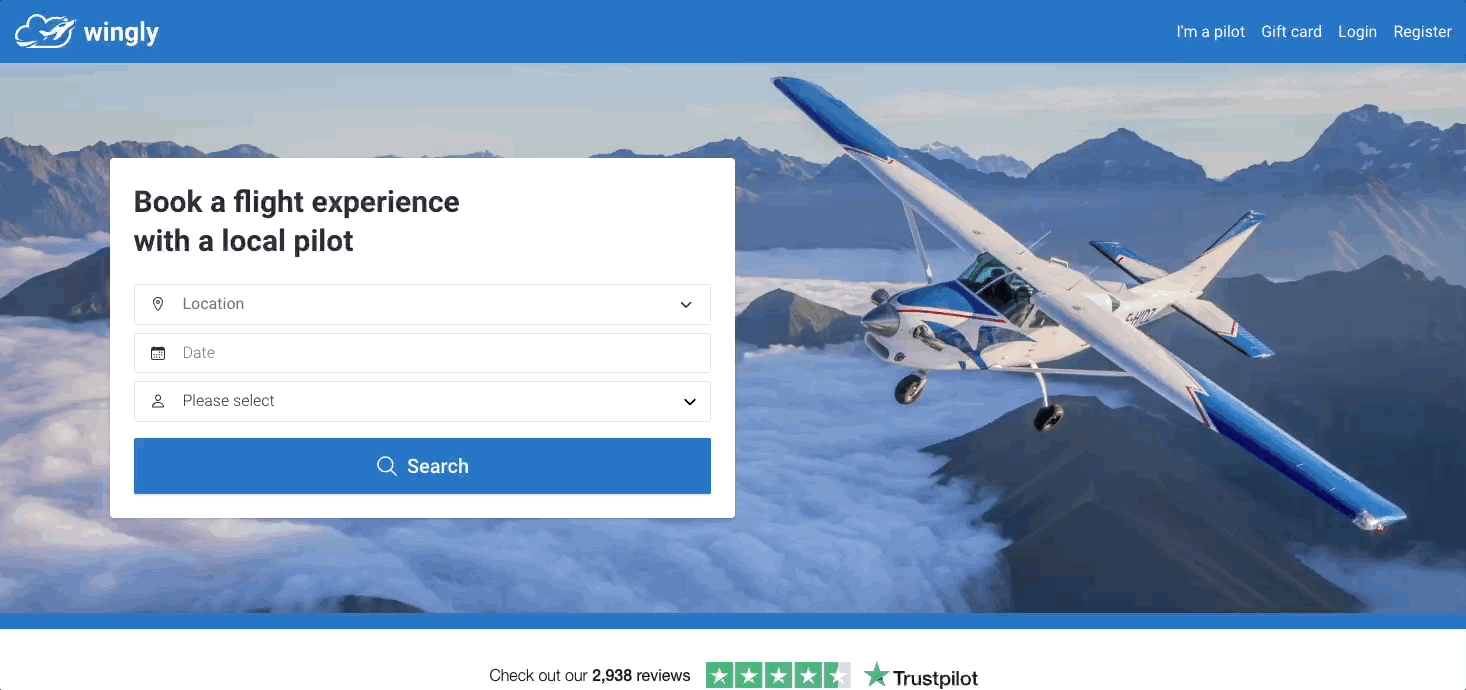Click the wingly wordmark text
This screenshot has width=1466, height=690.
coord(121,32)
